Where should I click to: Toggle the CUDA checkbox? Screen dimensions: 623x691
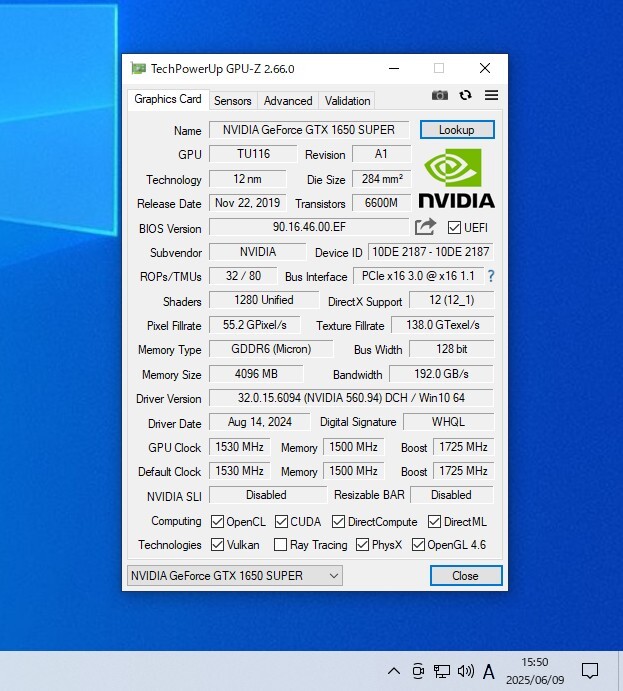(x=281, y=521)
